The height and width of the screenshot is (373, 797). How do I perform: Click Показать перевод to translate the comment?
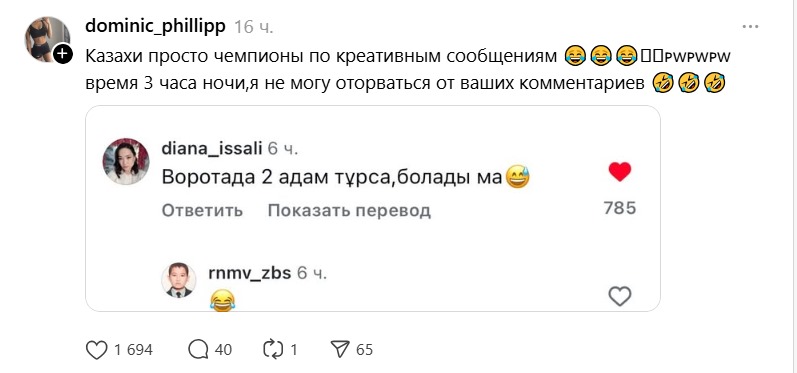tap(349, 210)
